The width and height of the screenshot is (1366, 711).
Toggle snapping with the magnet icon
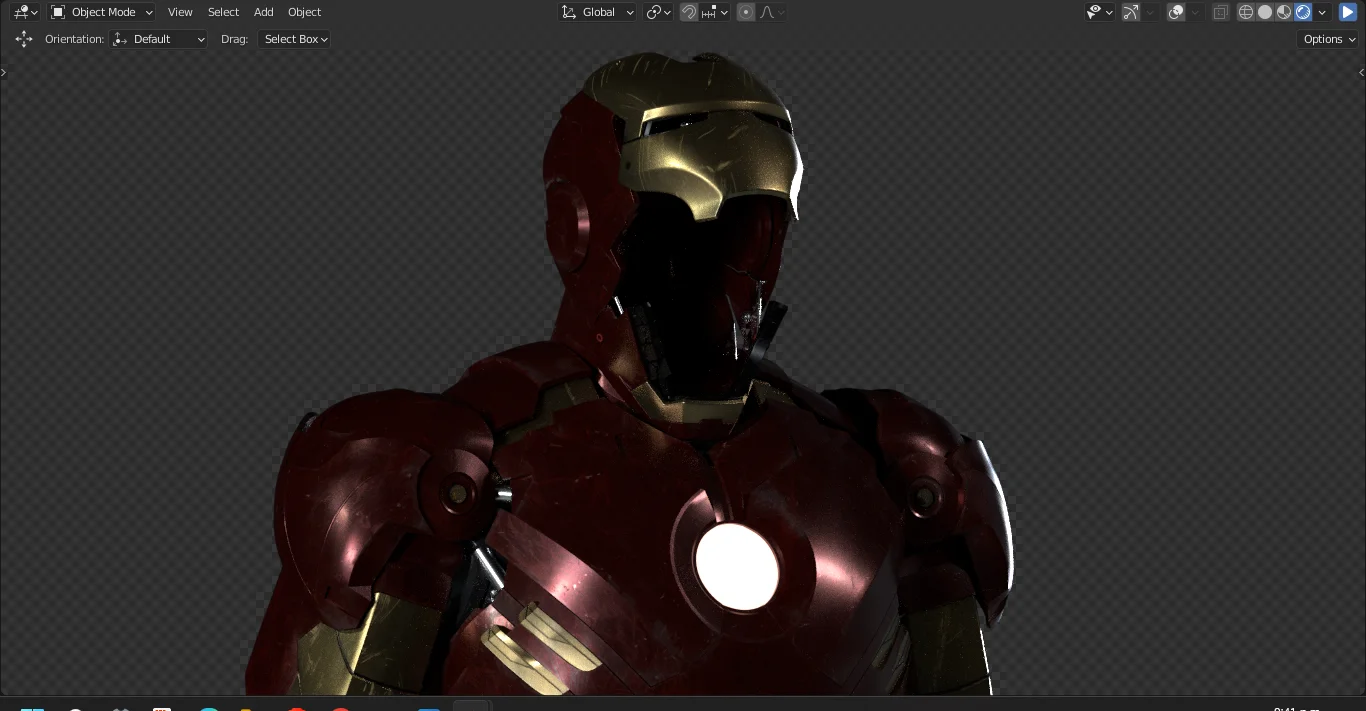click(x=689, y=12)
